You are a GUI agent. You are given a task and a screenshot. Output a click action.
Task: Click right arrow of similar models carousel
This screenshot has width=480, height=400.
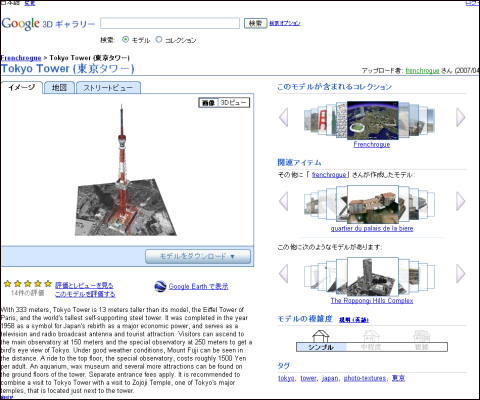pos(460,273)
